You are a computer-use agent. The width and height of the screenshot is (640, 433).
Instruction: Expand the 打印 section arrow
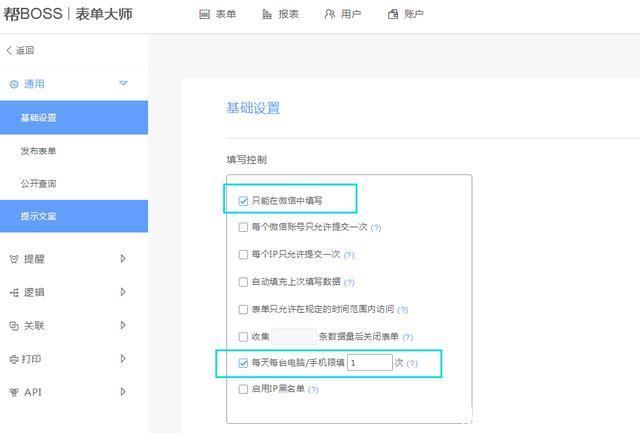tap(123, 359)
